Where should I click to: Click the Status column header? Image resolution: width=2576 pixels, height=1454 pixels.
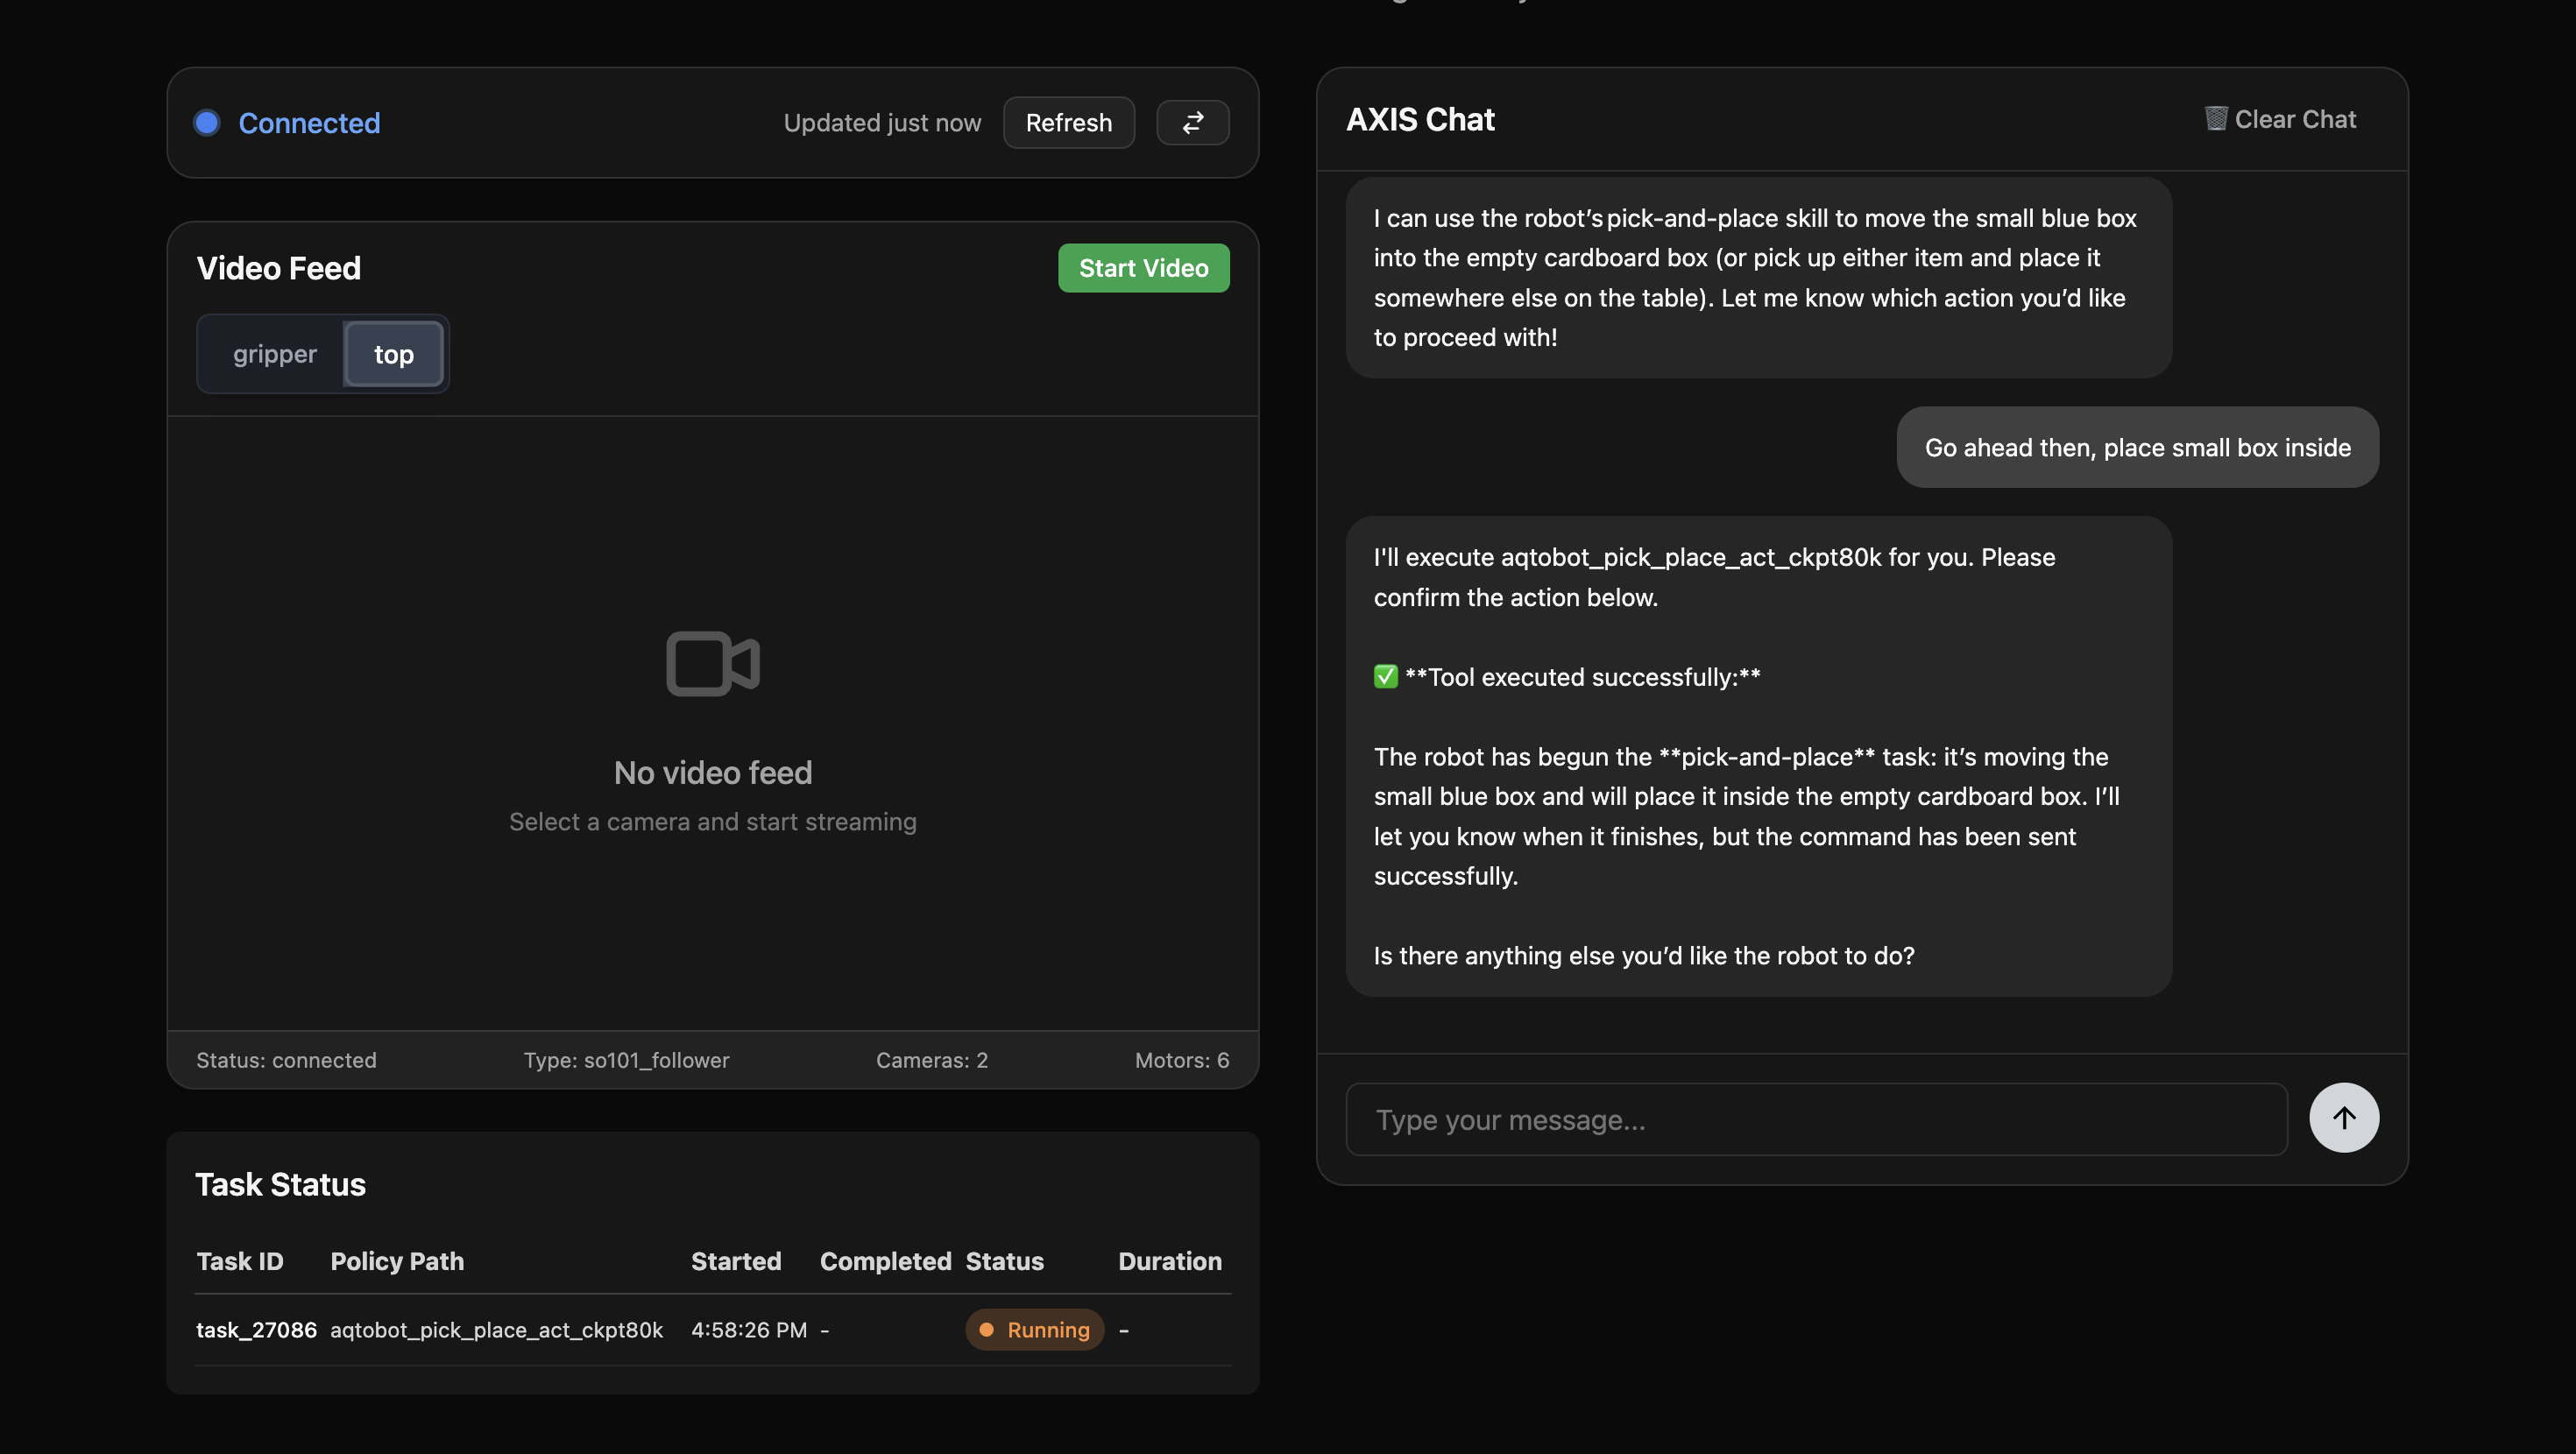[x=1004, y=1261]
